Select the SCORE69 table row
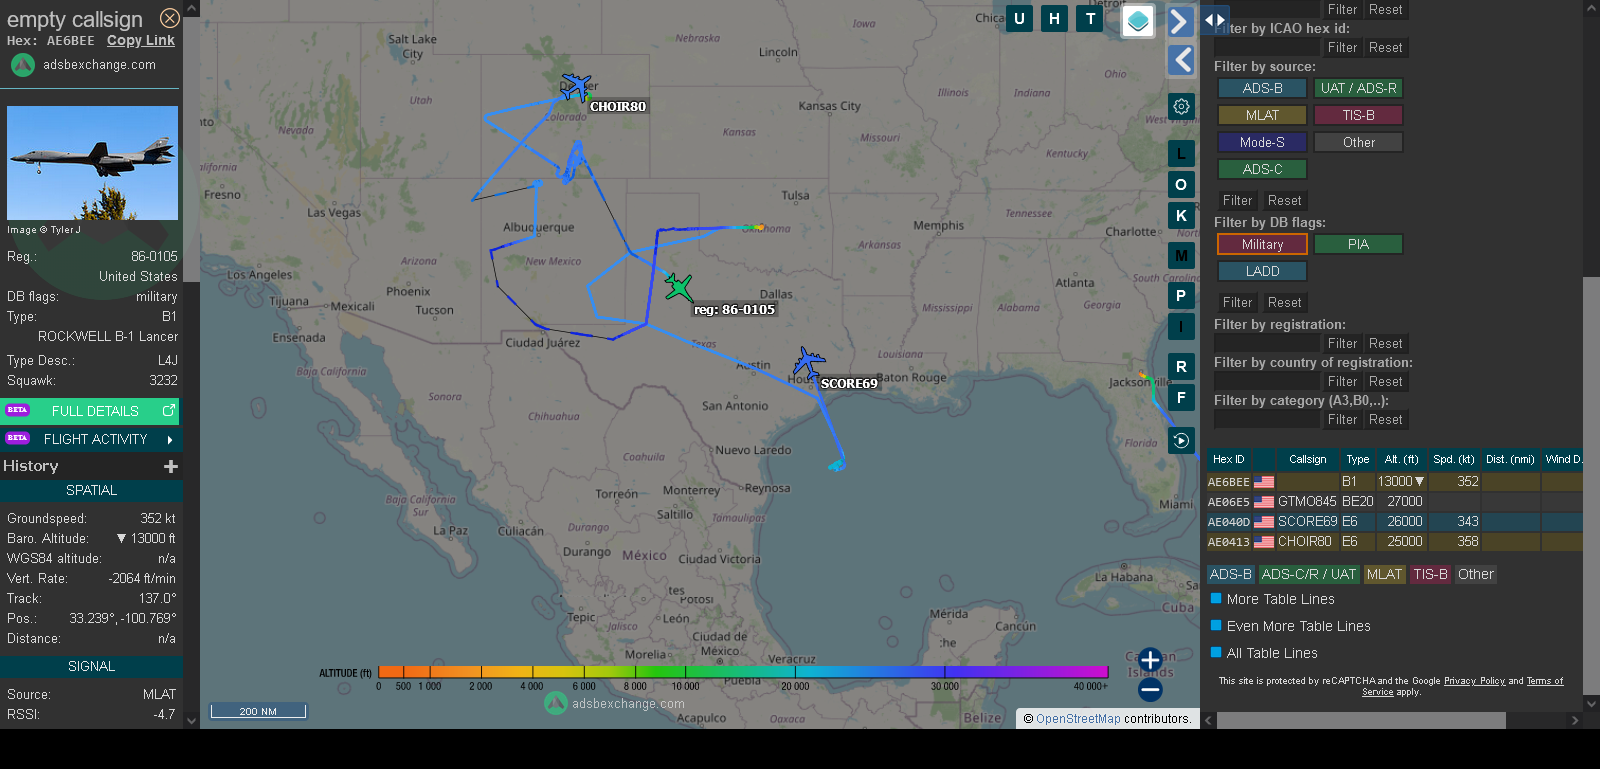This screenshot has width=1600, height=769. 1394,521
